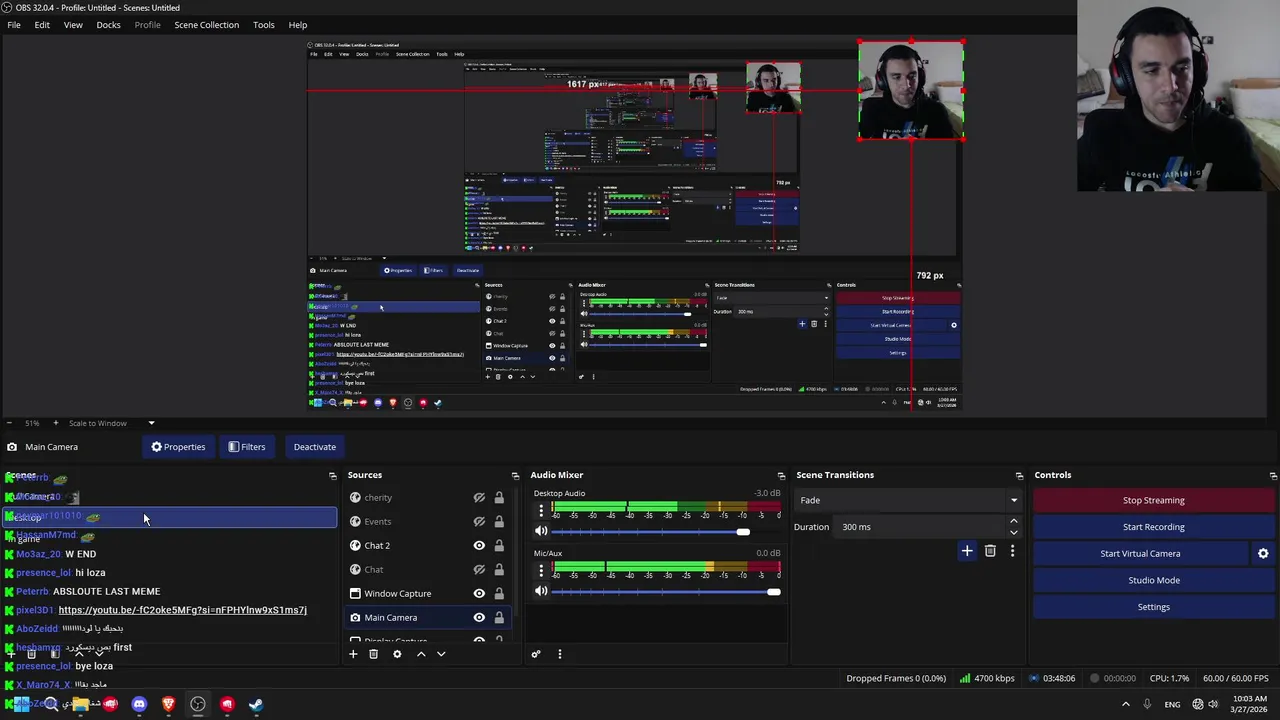
Task: Open Settings from Controls panel
Action: [x=1153, y=607]
